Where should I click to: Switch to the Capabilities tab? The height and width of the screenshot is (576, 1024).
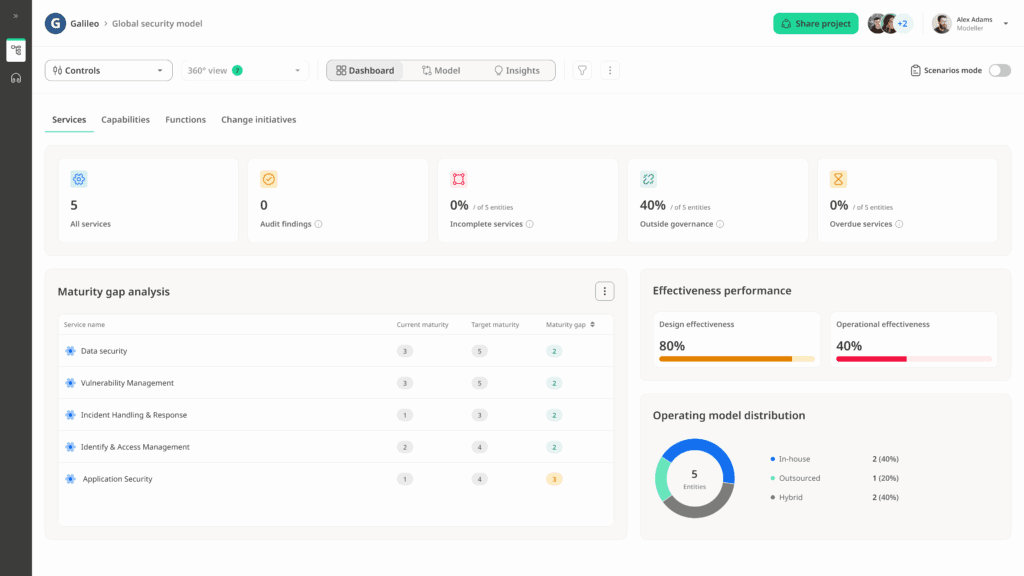(x=125, y=120)
